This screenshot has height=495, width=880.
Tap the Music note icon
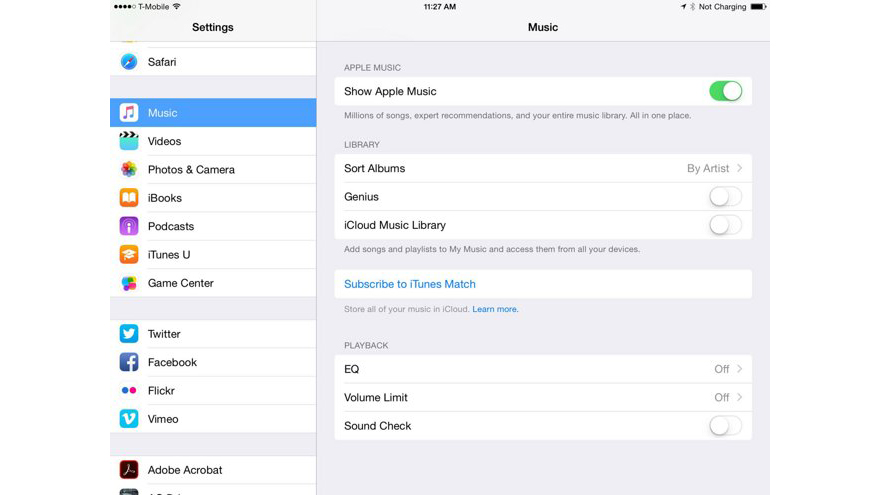coord(129,113)
